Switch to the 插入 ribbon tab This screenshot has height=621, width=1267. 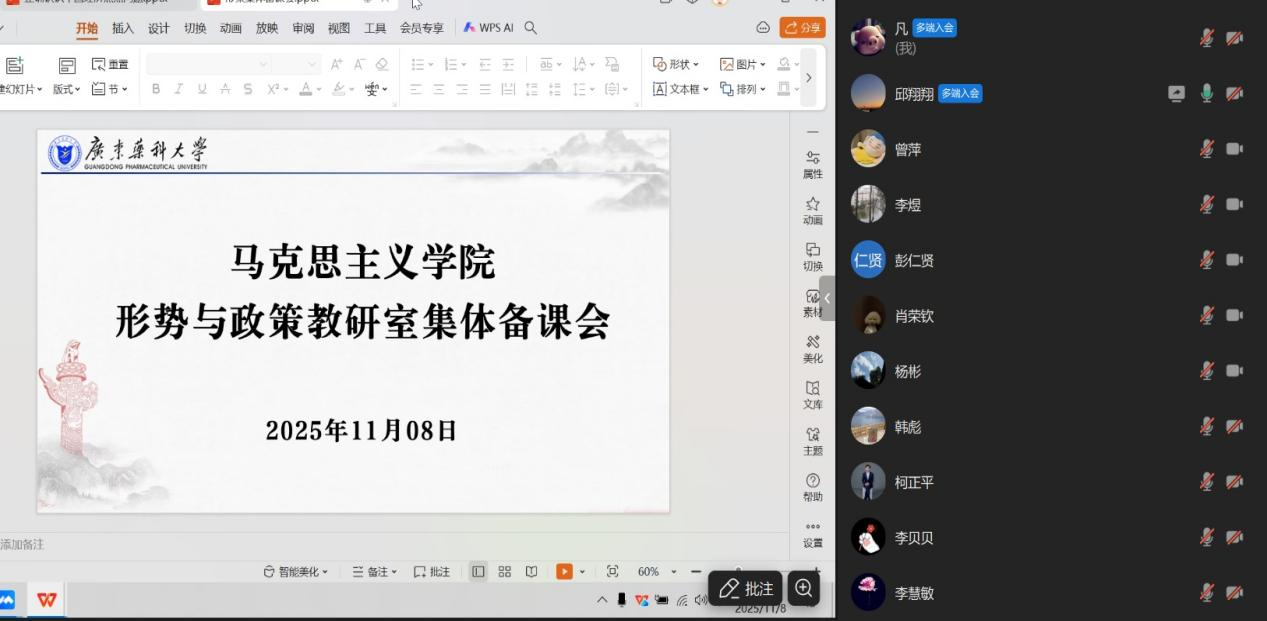pos(123,28)
